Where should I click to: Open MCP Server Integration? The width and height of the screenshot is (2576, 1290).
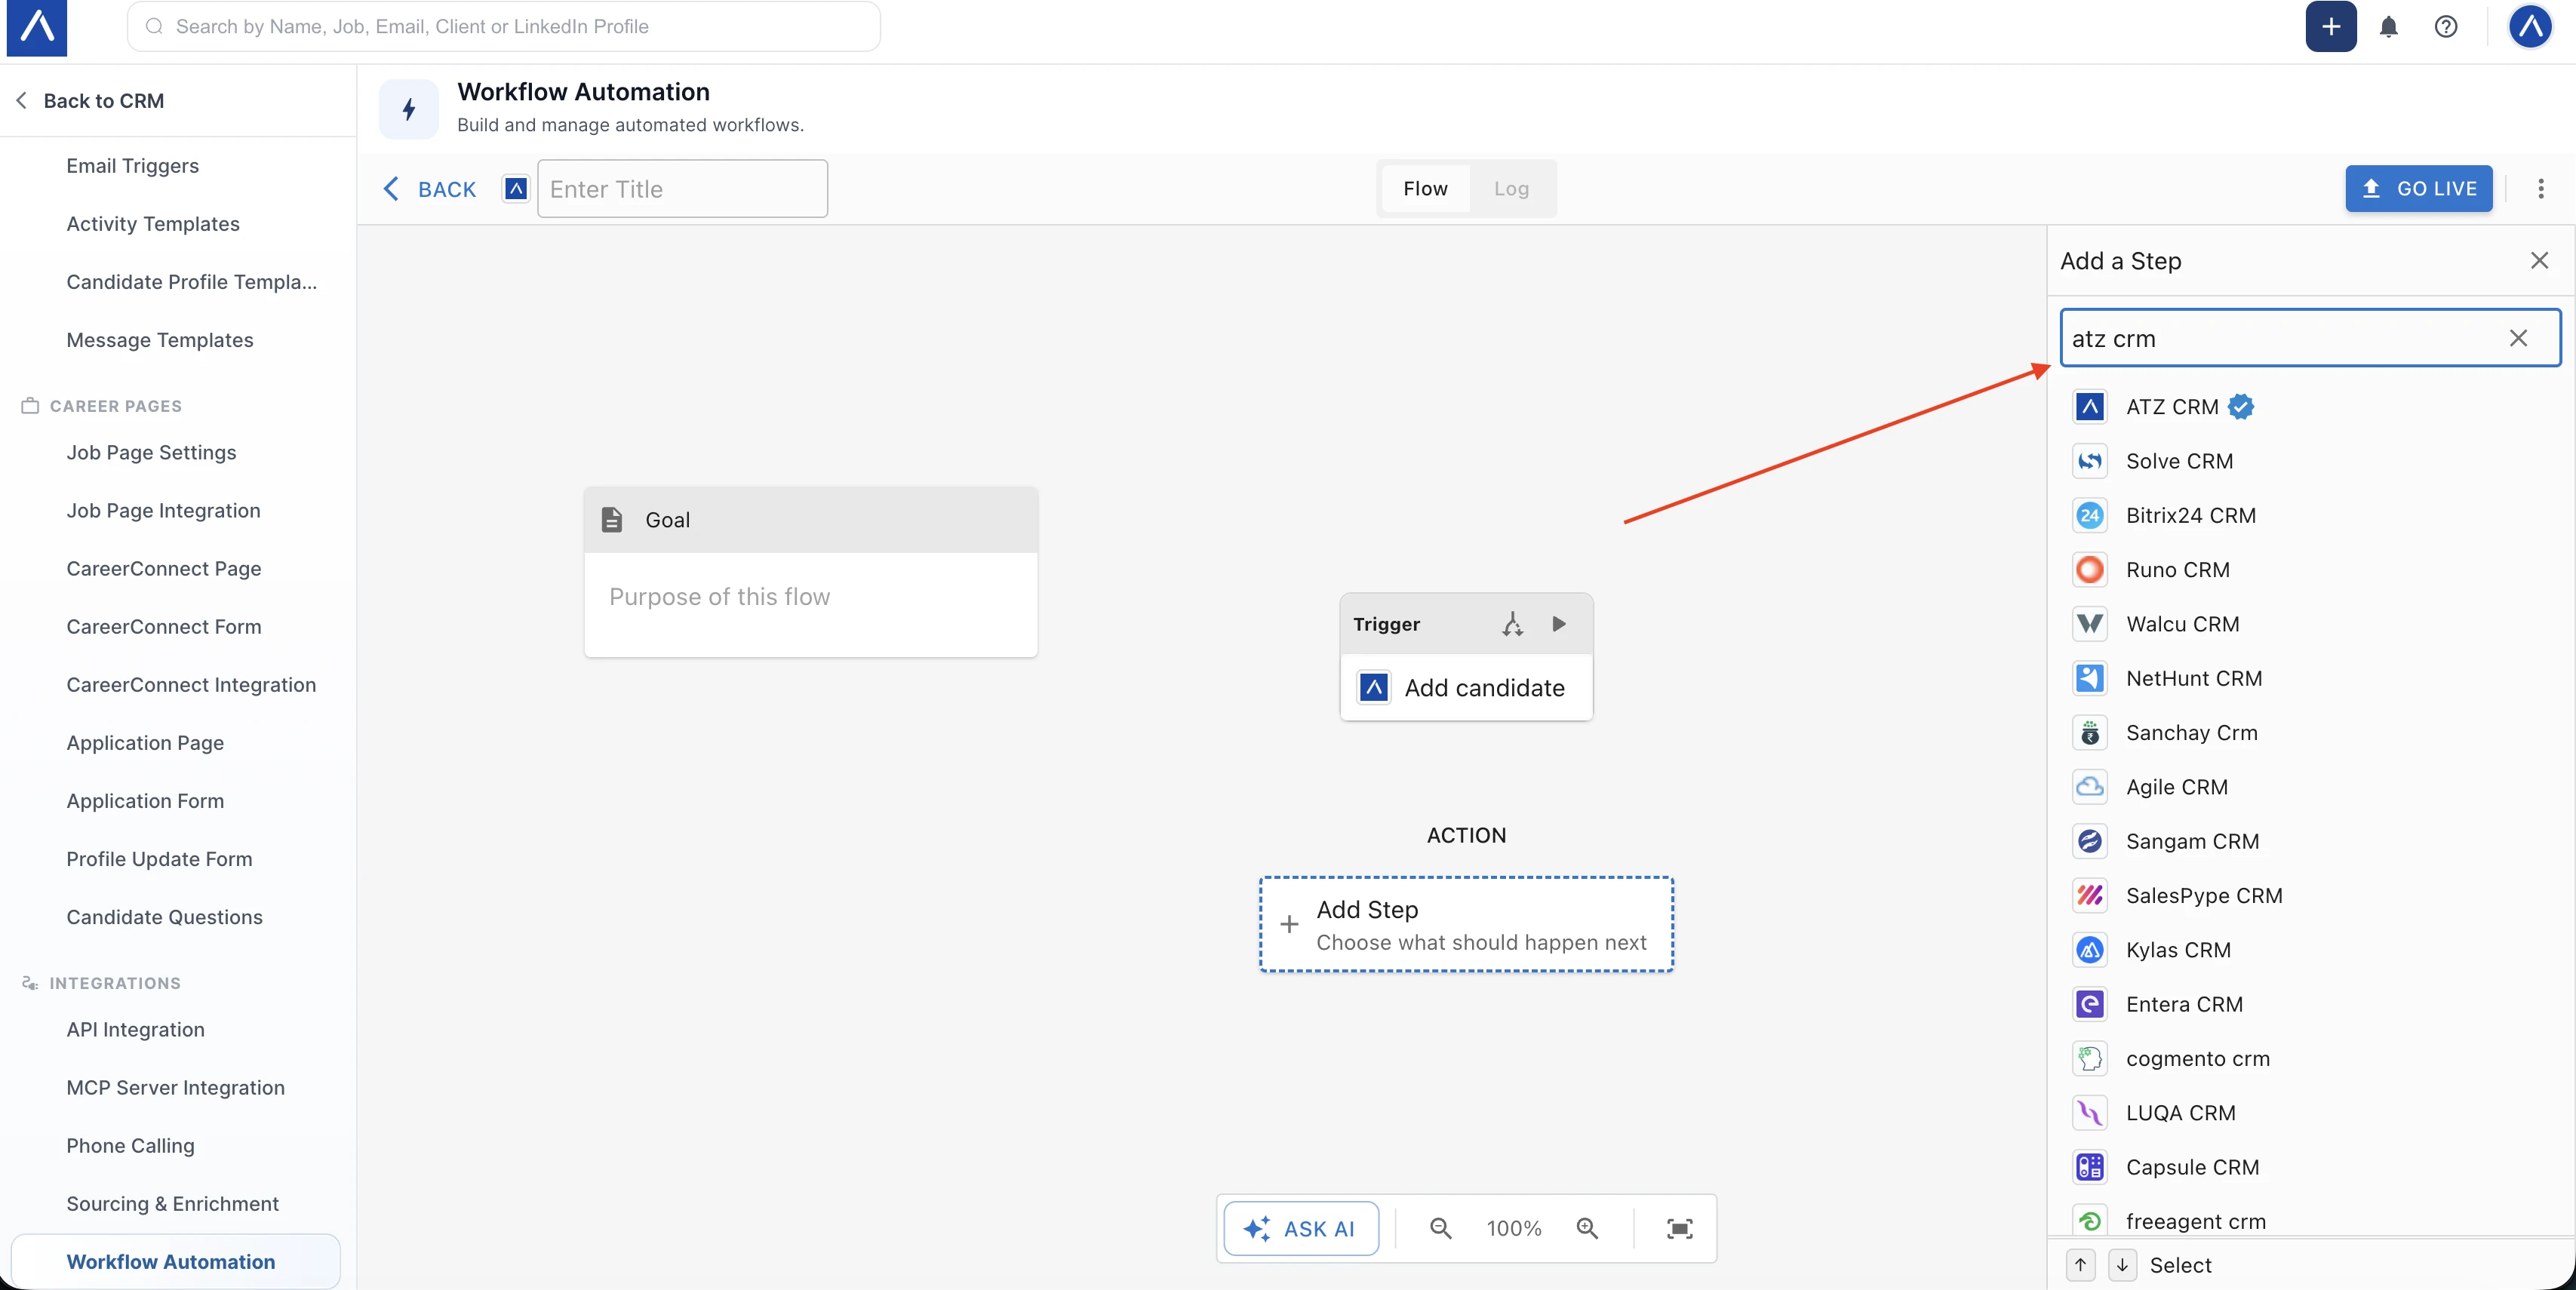[x=176, y=1088]
